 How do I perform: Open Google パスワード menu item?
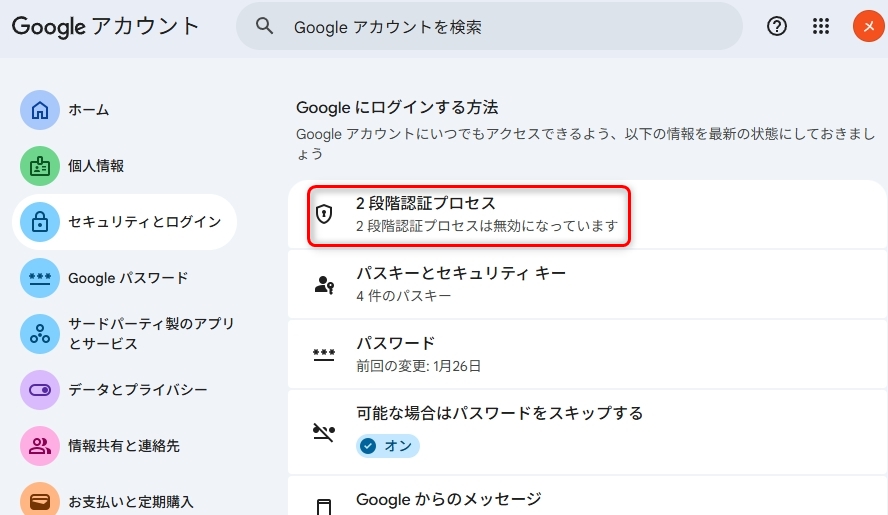[124, 278]
